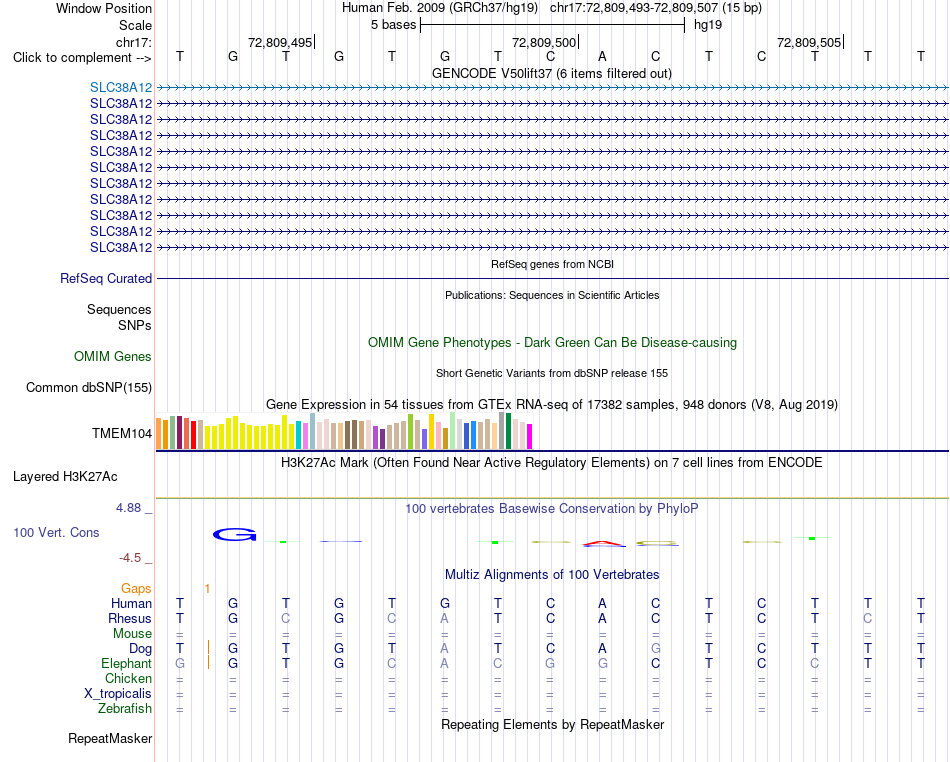Click the TMEM104 gene expression label
950x762 pixels.
(122, 434)
